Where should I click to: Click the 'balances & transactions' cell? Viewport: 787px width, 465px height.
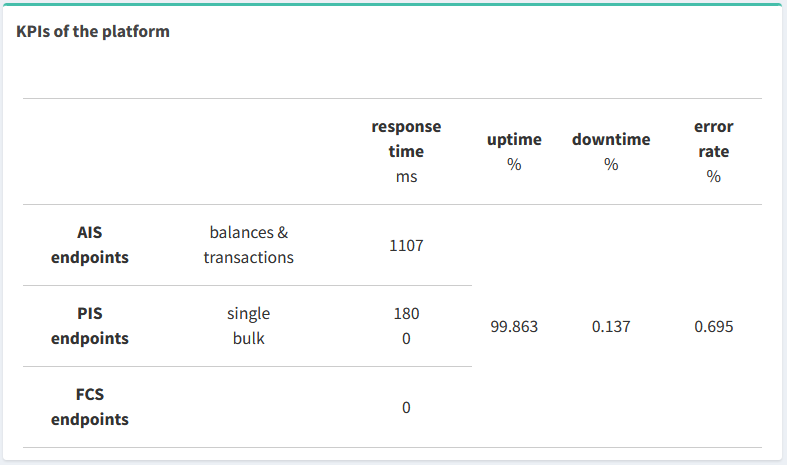(x=248, y=245)
